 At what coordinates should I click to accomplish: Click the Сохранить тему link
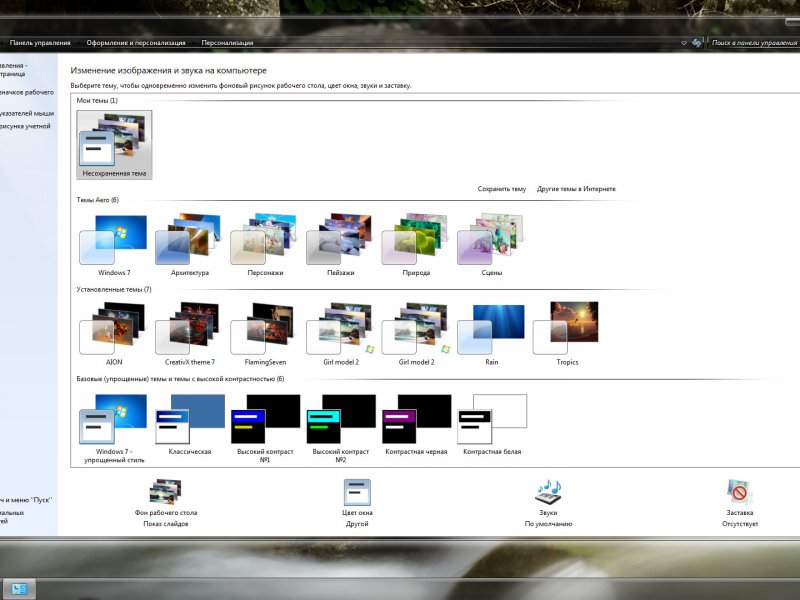pyautogui.click(x=502, y=189)
